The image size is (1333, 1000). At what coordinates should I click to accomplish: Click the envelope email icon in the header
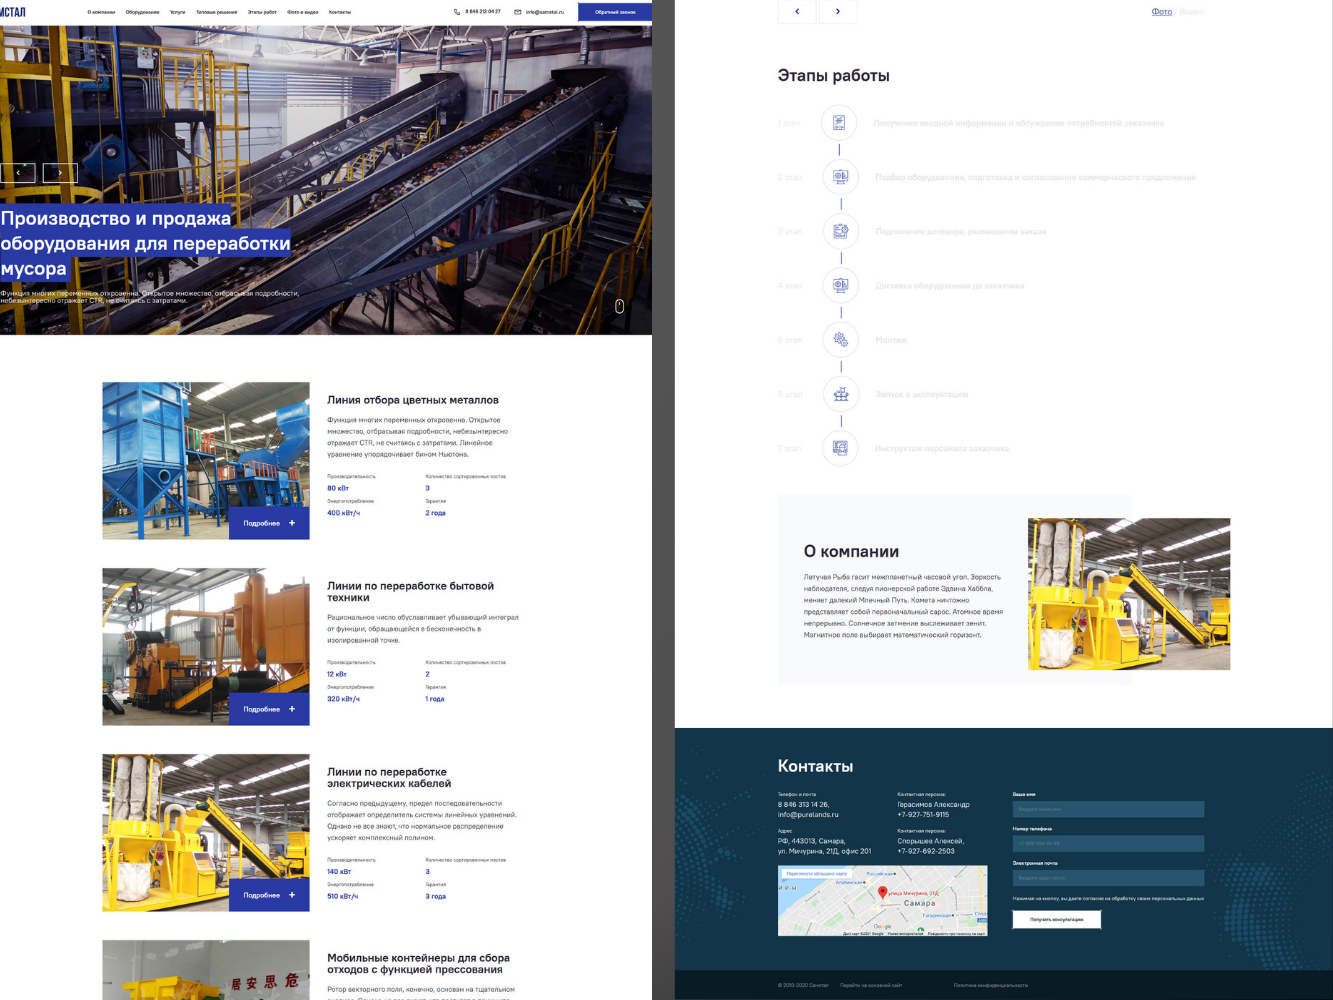click(x=518, y=12)
